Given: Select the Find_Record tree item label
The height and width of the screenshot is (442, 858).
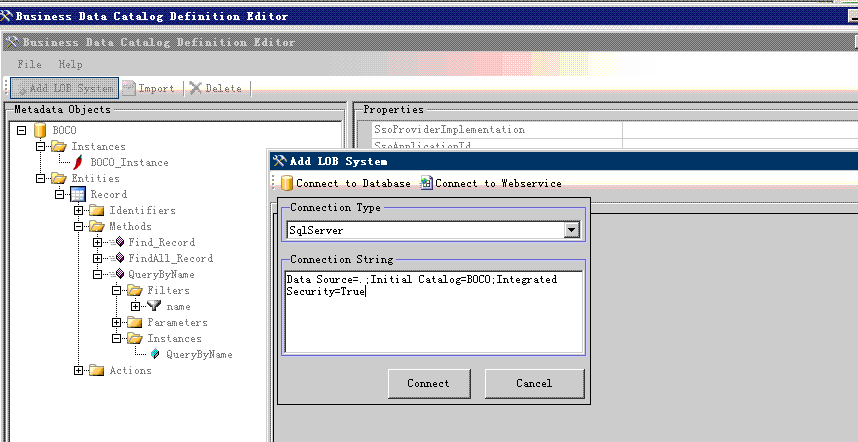Looking at the screenshot, I should (162, 242).
